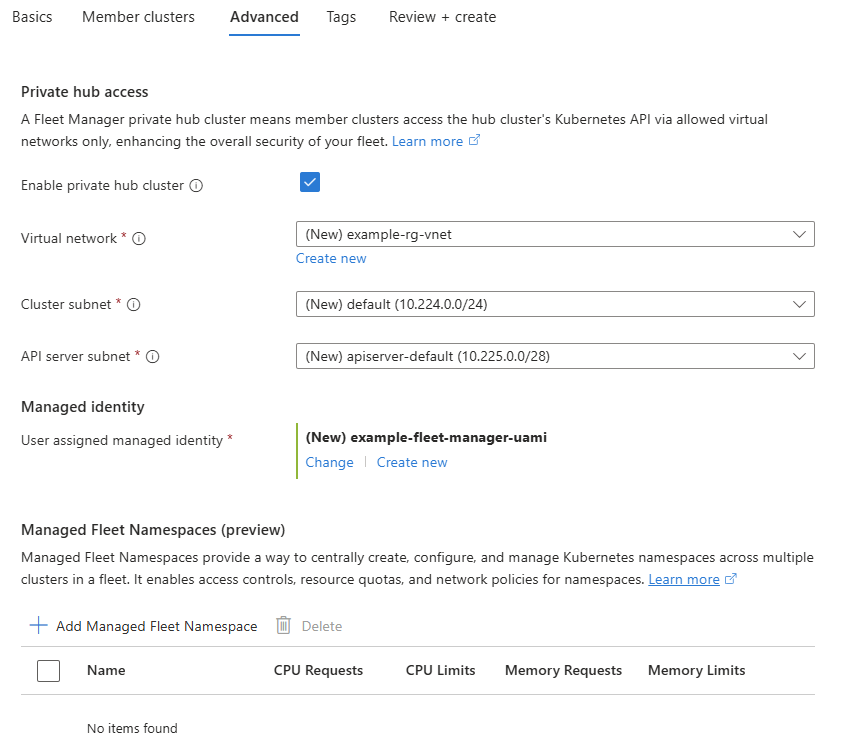Click the Private hub access heading
Viewport: 851px width, 756px height.
85,92
